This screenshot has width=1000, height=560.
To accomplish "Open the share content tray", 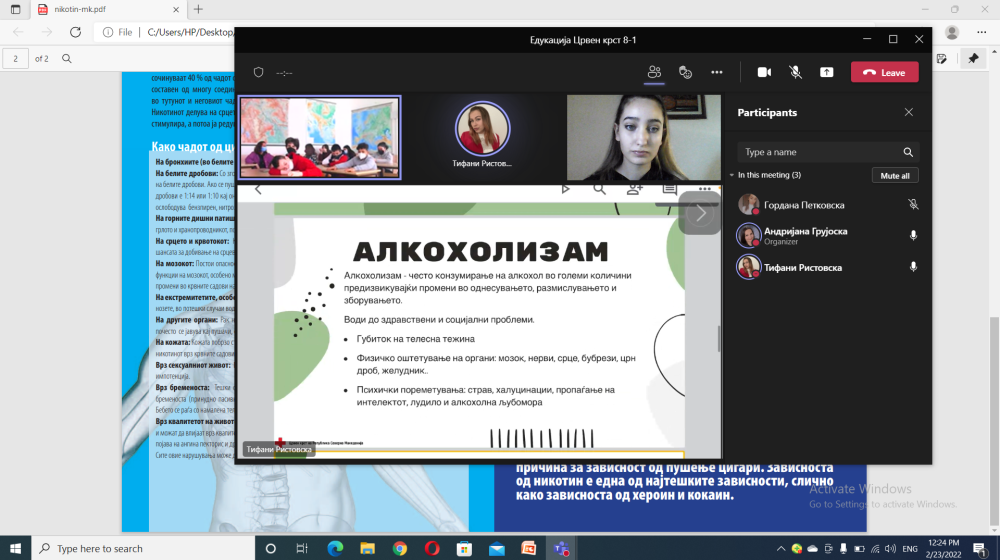I will tap(826, 72).
